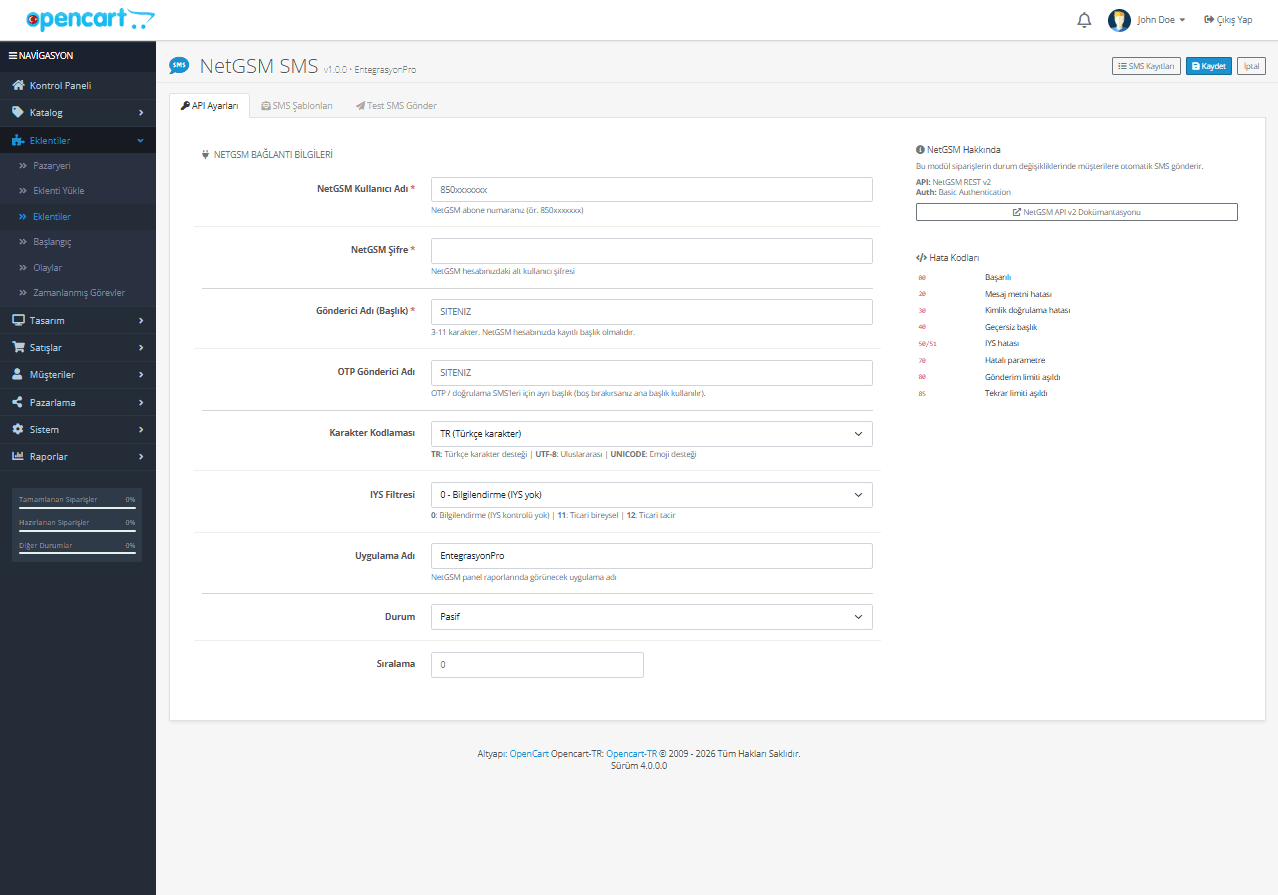Click the Pazarlama share icon
The width and height of the screenshot is (1278, 895).
pos(18,402)
